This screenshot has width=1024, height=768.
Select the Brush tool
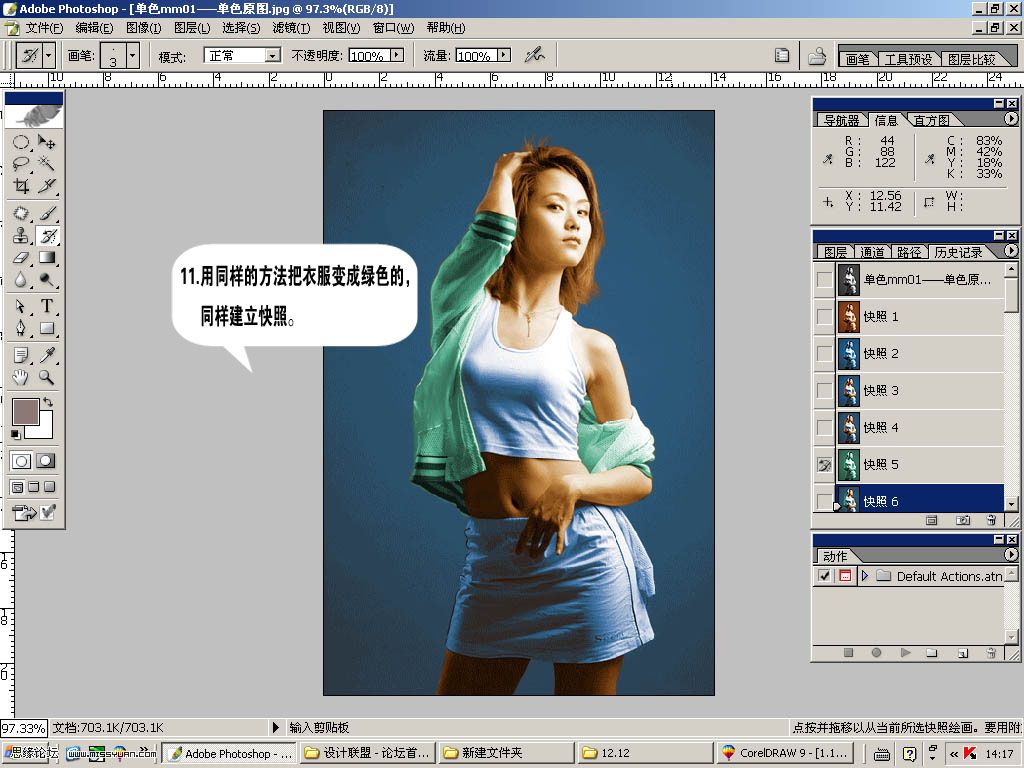click(46, 214)
